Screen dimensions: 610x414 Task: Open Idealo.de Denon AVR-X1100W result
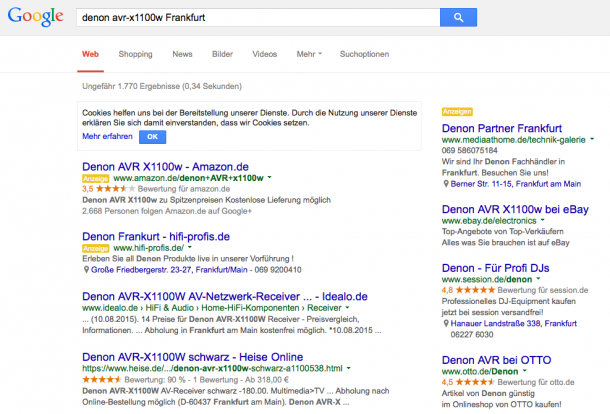[225, 296]
